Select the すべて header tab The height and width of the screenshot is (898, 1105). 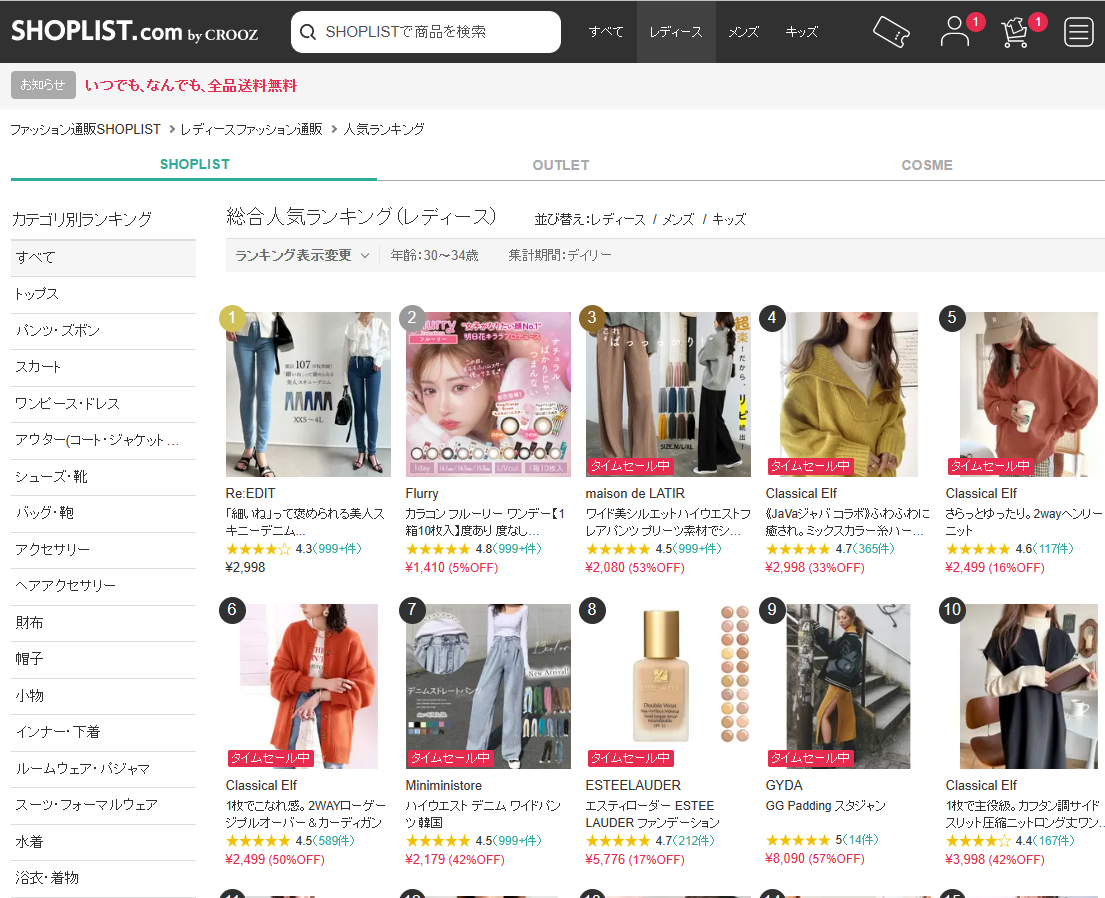[606, 32]
